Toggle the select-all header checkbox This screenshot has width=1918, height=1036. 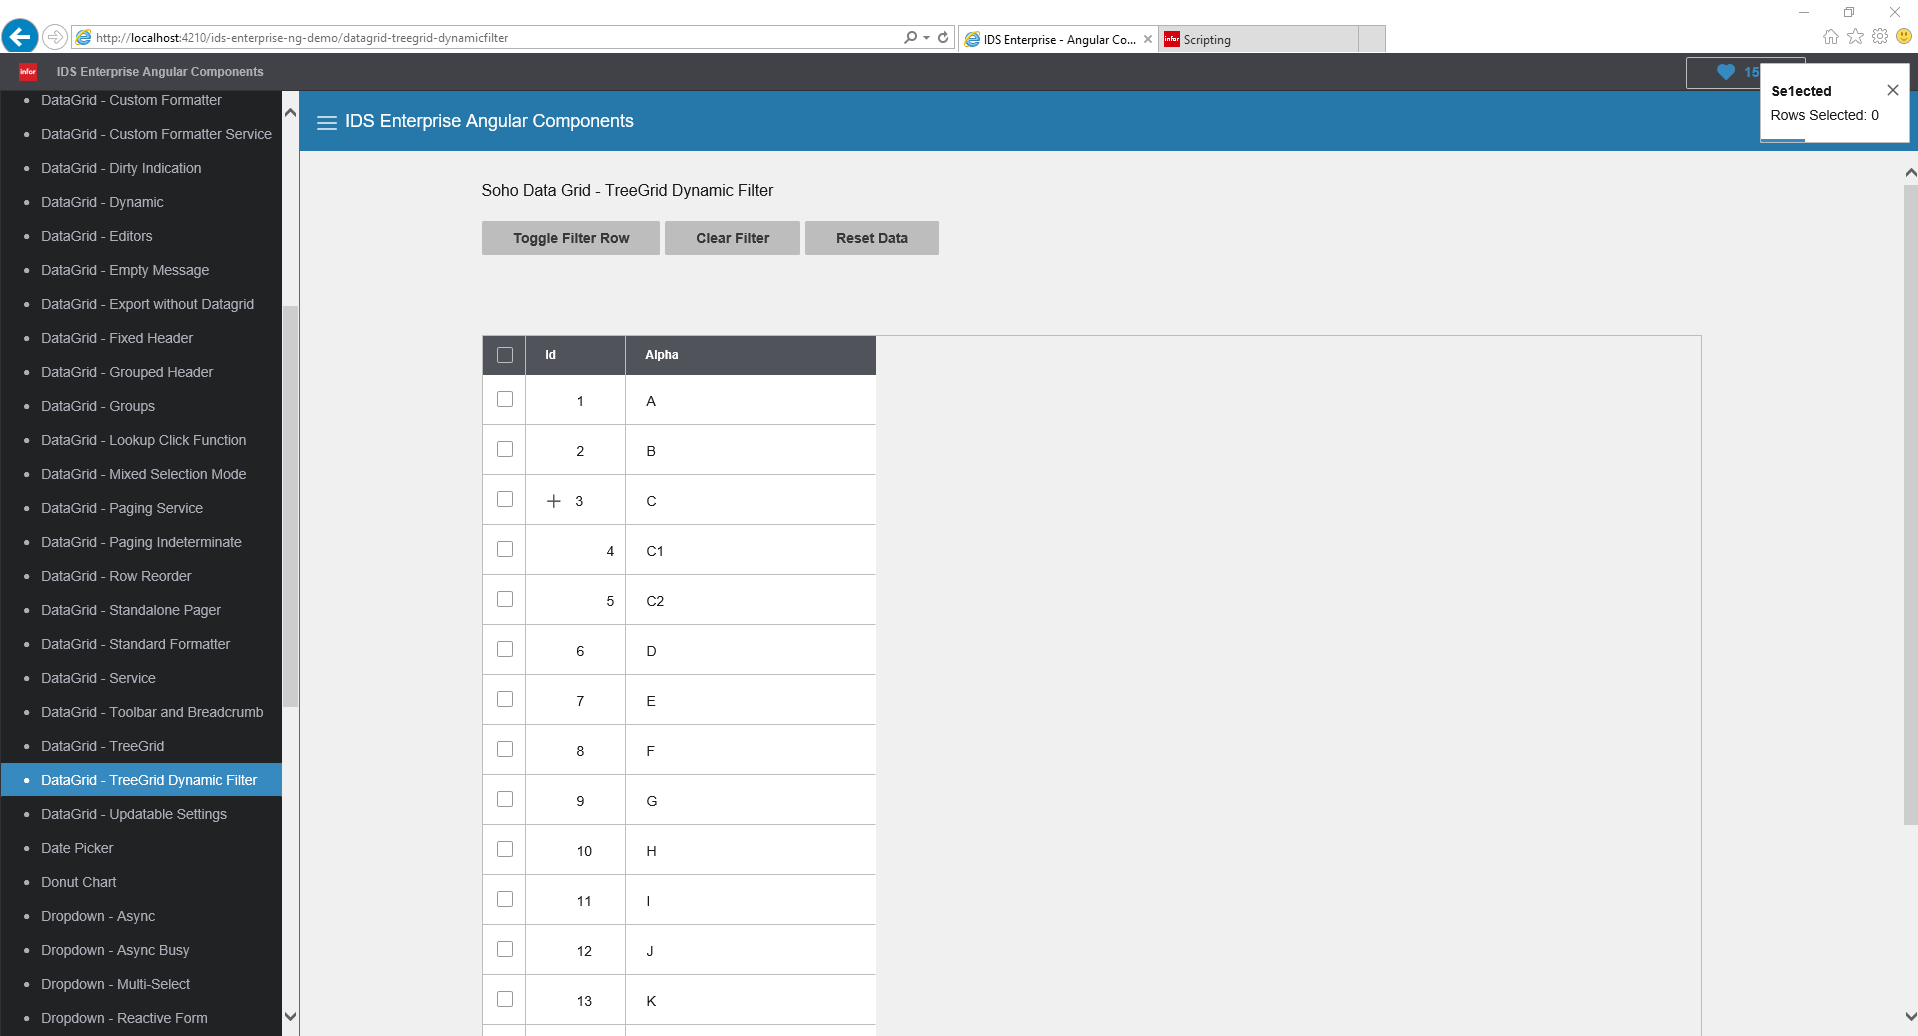pyautogui.click(x=505, y=355)
